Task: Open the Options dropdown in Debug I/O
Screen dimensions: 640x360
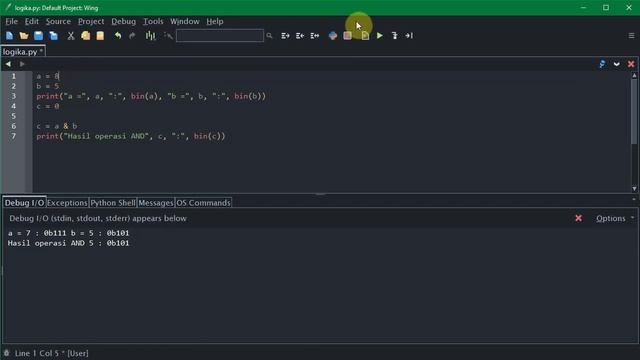Action: 614,218
